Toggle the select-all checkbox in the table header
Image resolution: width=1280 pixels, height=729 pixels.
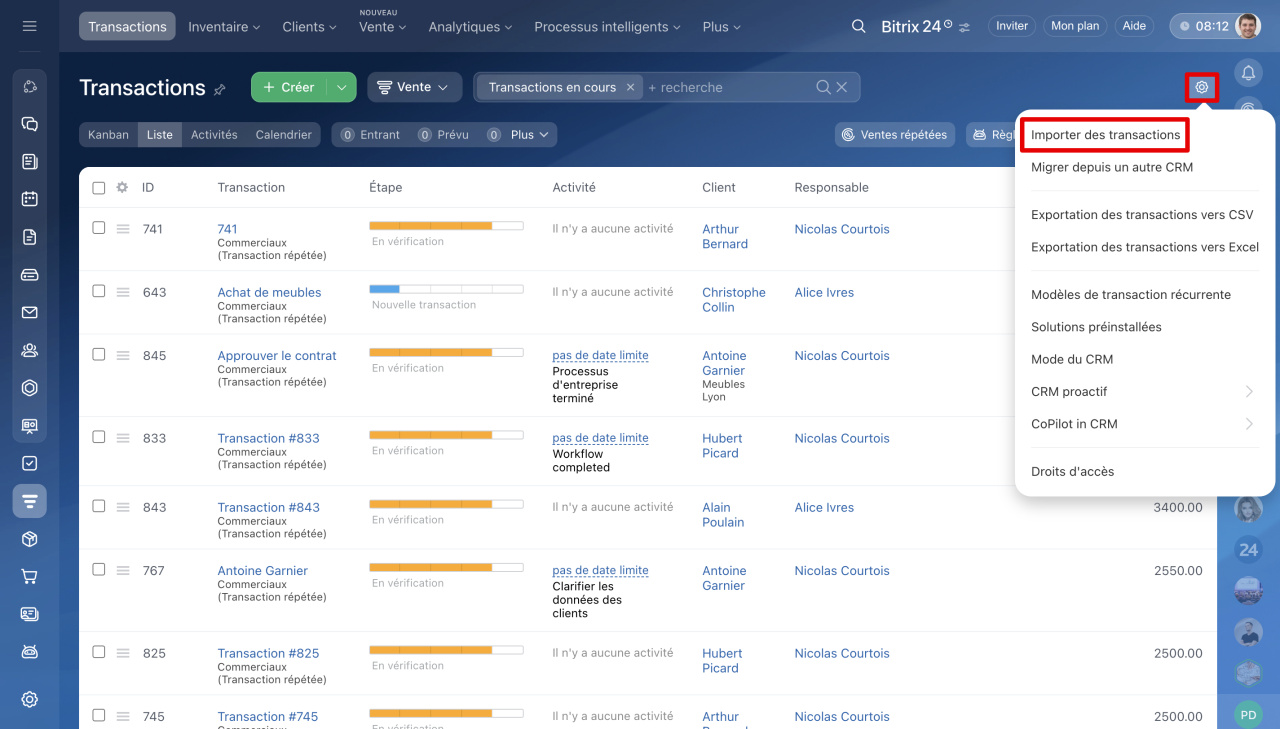(x=99, y=187)
